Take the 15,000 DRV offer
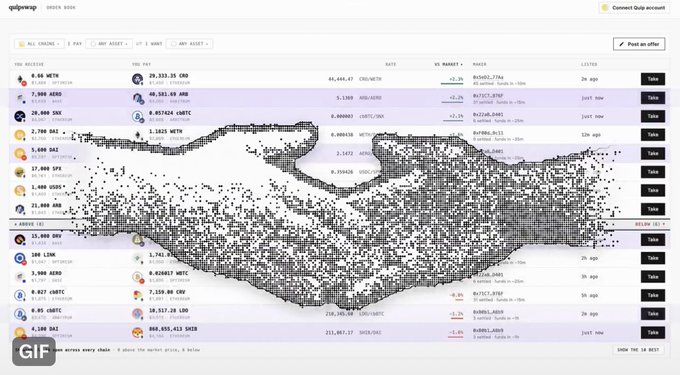 [653, 239]
